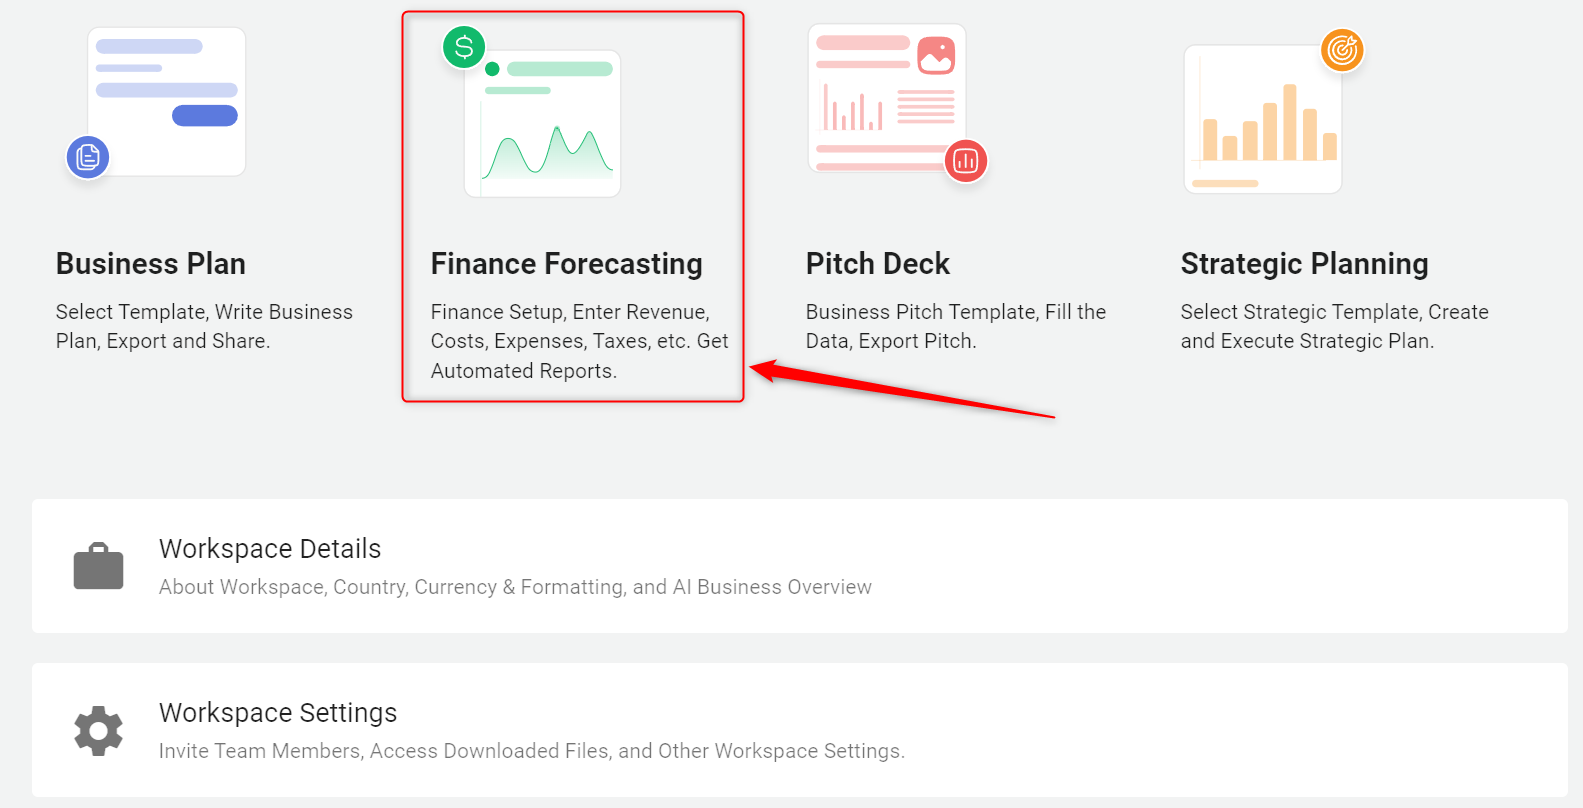Open the Finance Forecasting heading
1583x808 pixels.
566,263
